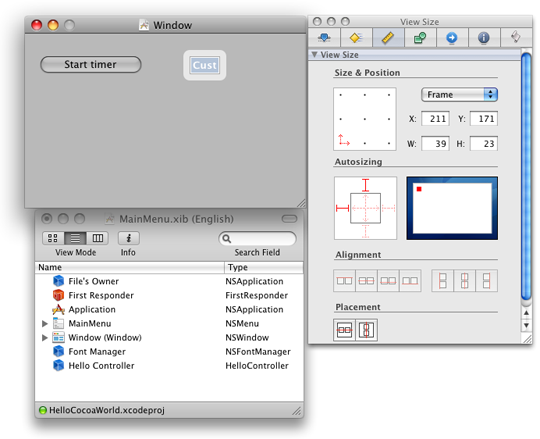Viewport: 540px width, 439px height.
Task: Select the Size ruler inspector tab
Action: click(x=388, y=38)
